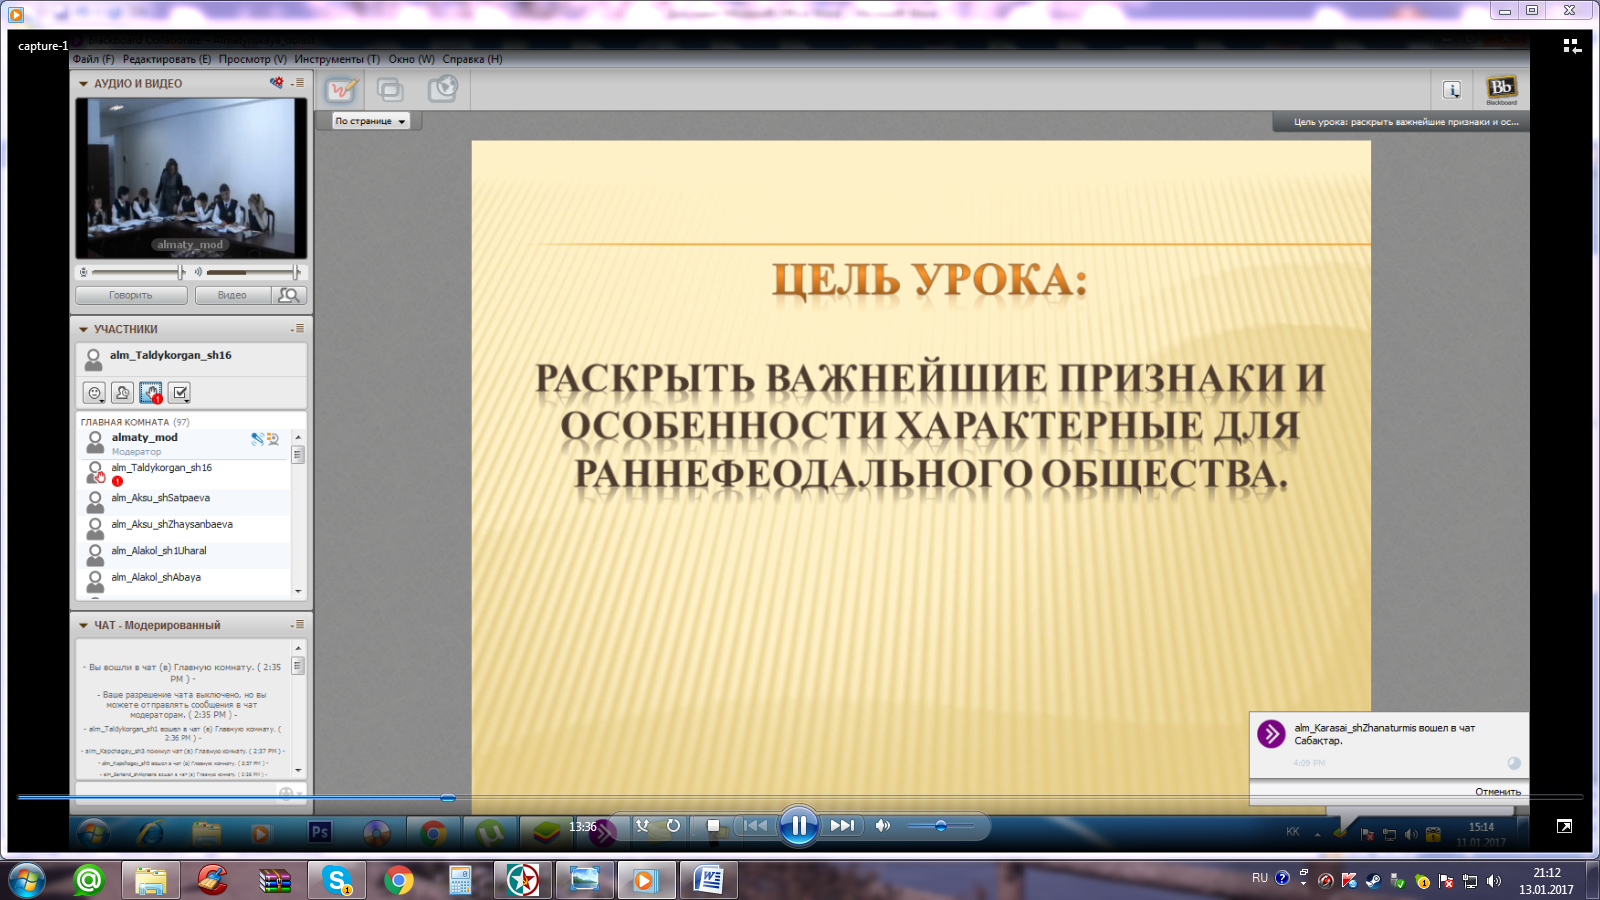Open the Windows Start menu

point(27,880)
